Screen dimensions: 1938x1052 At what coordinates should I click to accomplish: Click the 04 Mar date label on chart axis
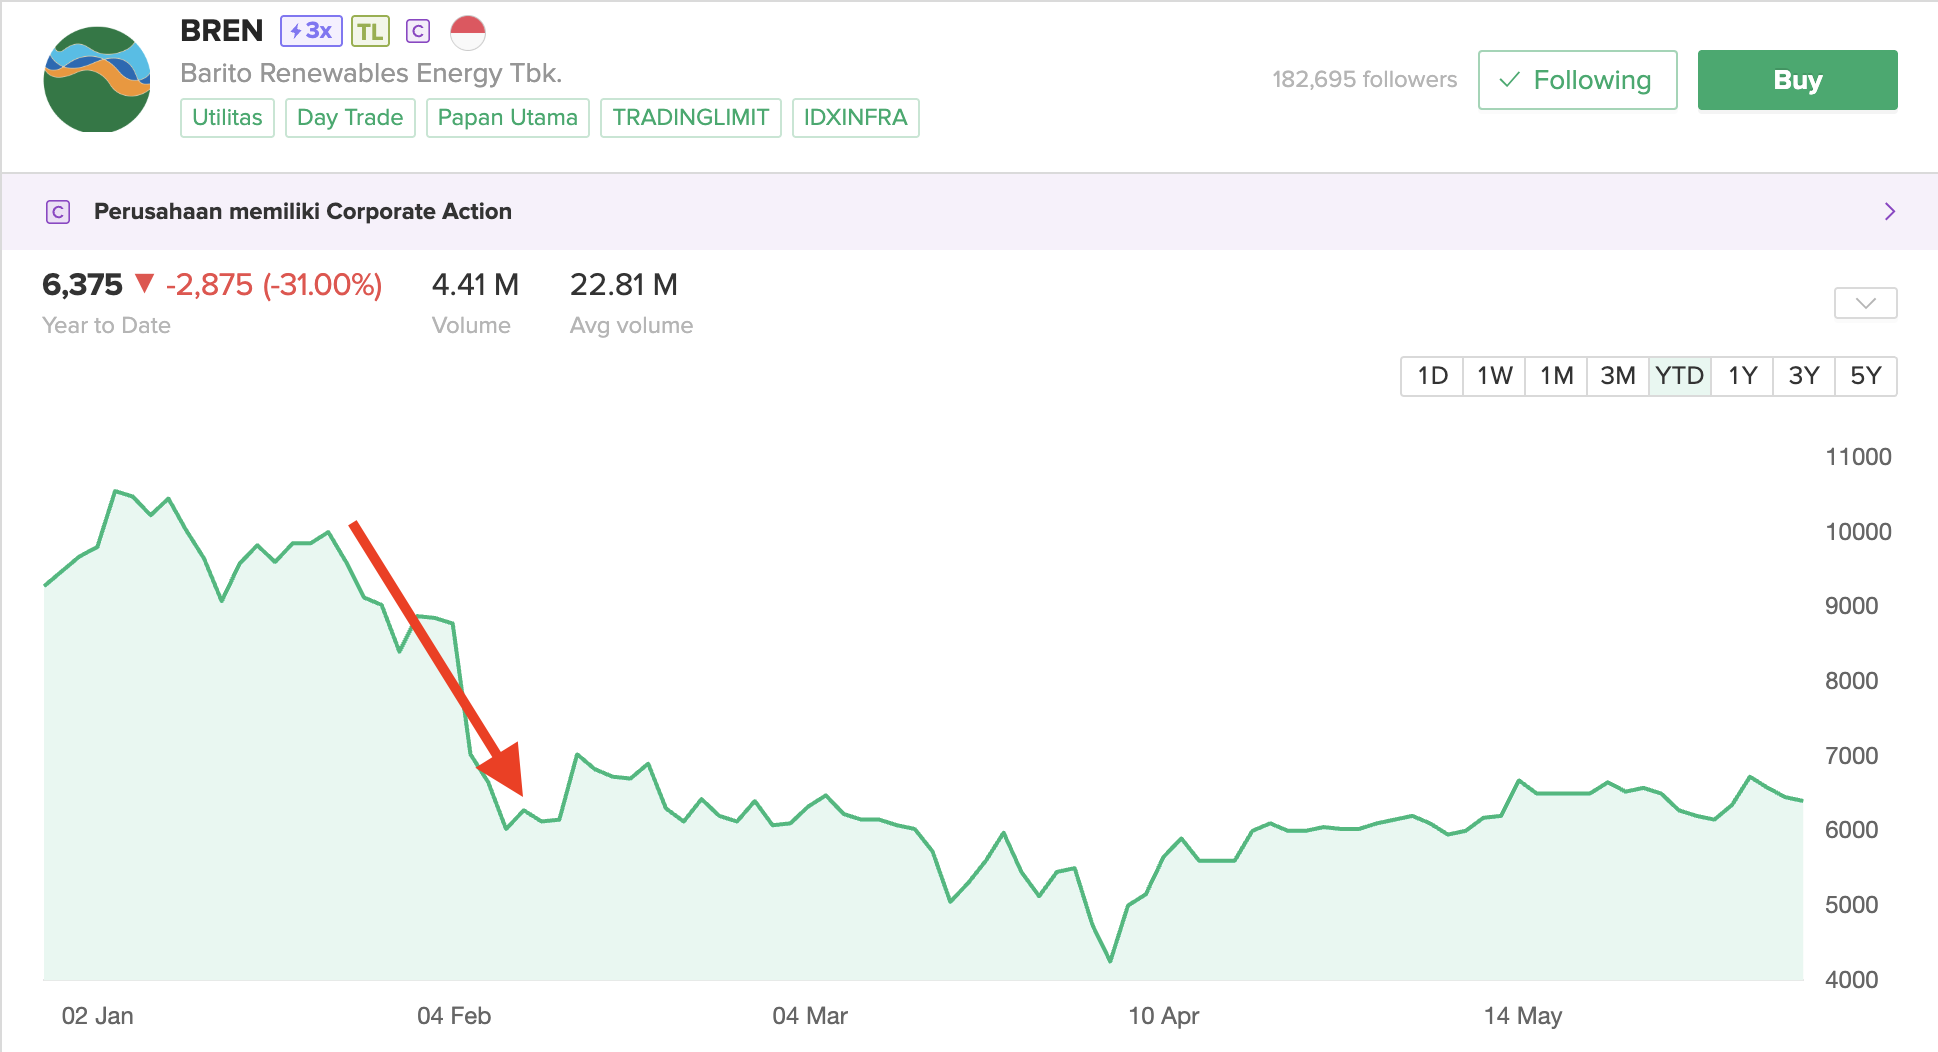tap(810, 1016)
